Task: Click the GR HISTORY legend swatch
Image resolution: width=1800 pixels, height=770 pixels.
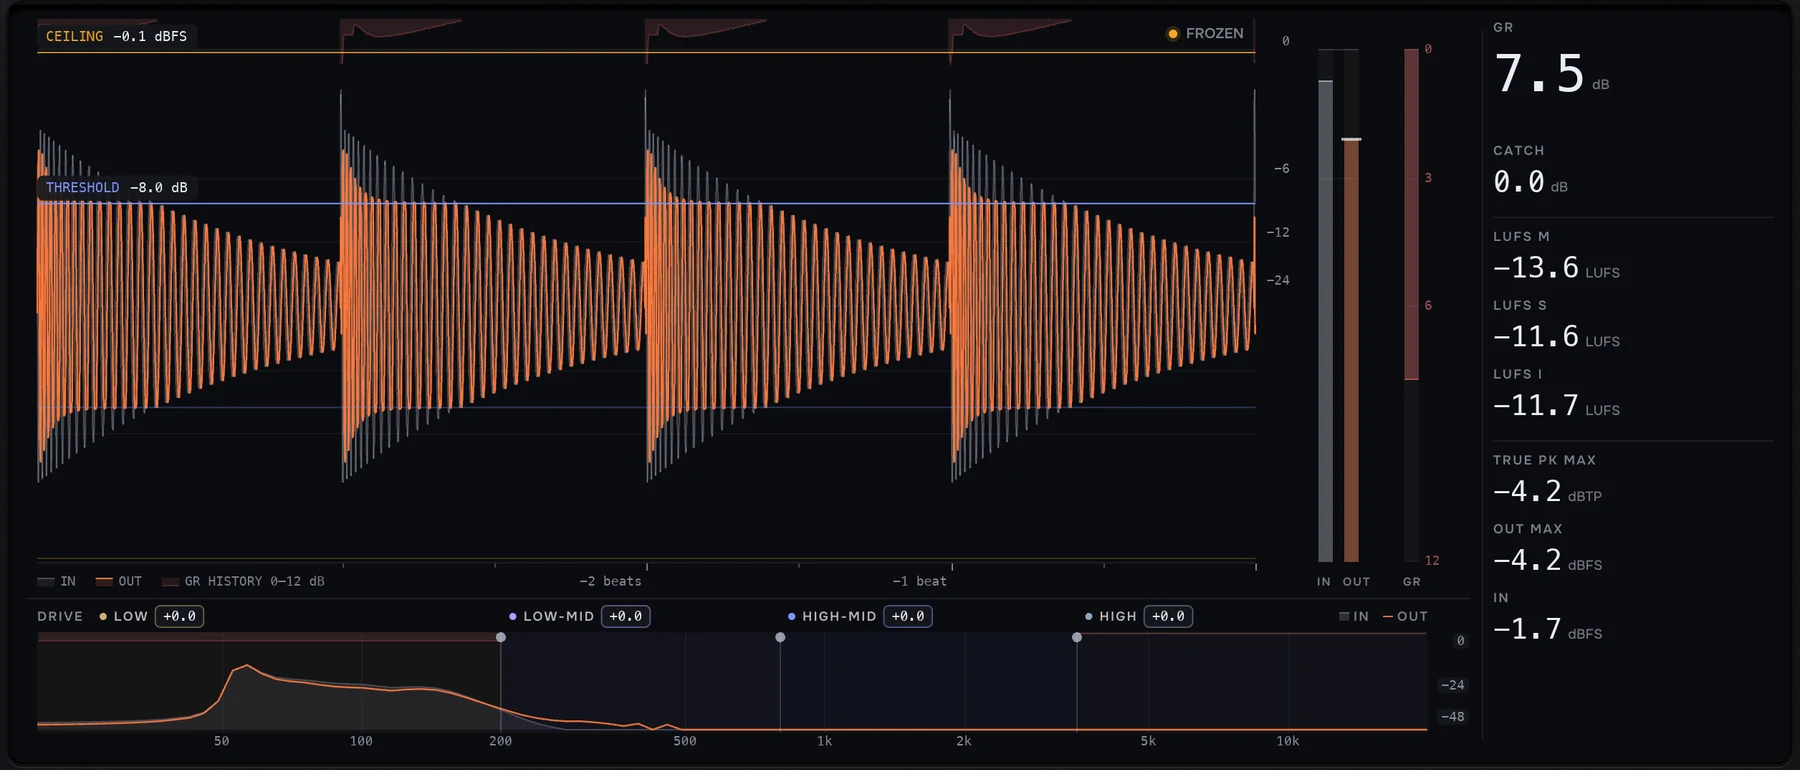Action: tap(170, 581)
